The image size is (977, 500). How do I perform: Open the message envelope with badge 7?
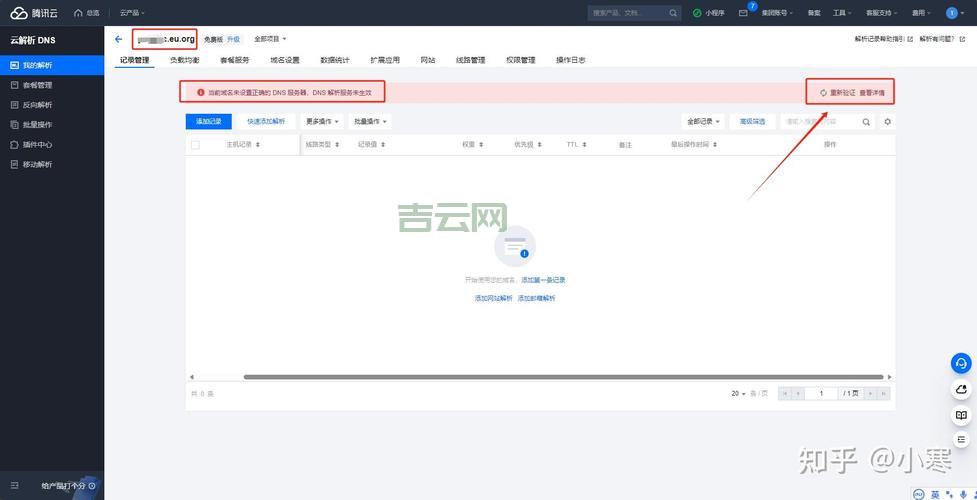743,12
